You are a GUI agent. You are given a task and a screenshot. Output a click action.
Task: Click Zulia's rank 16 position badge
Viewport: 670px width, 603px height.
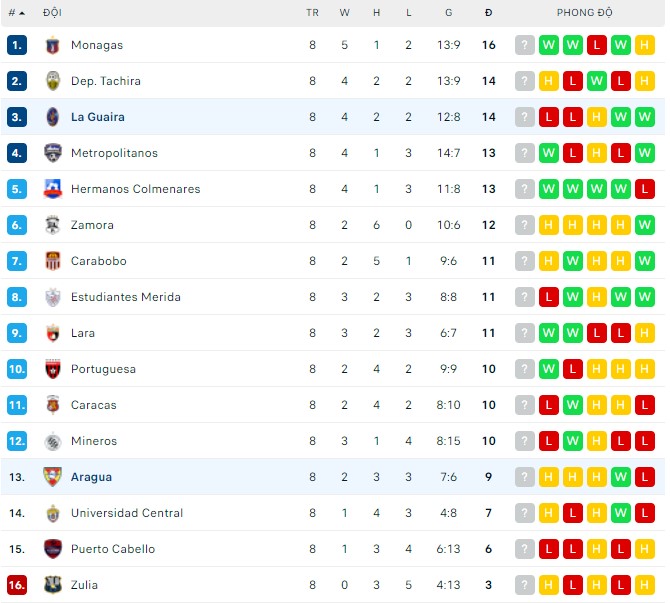[17, 585]
